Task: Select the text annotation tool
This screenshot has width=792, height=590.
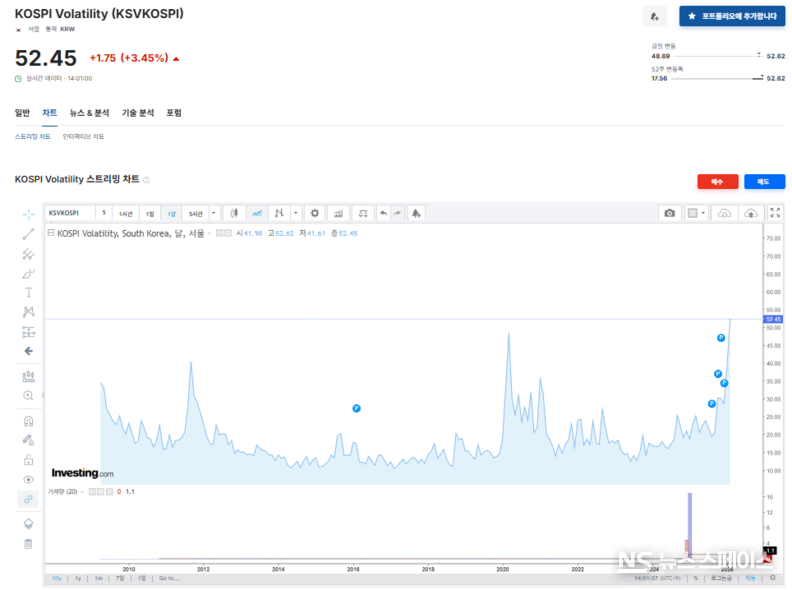Action: click(x=28, y=292)
